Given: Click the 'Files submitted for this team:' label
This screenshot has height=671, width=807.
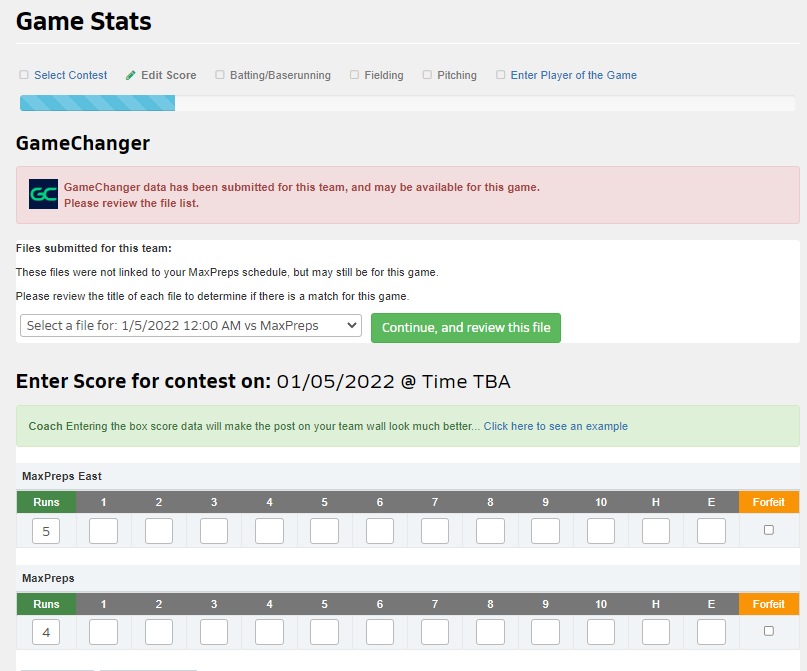Looking at the screenshot, I should click(94, 248).
